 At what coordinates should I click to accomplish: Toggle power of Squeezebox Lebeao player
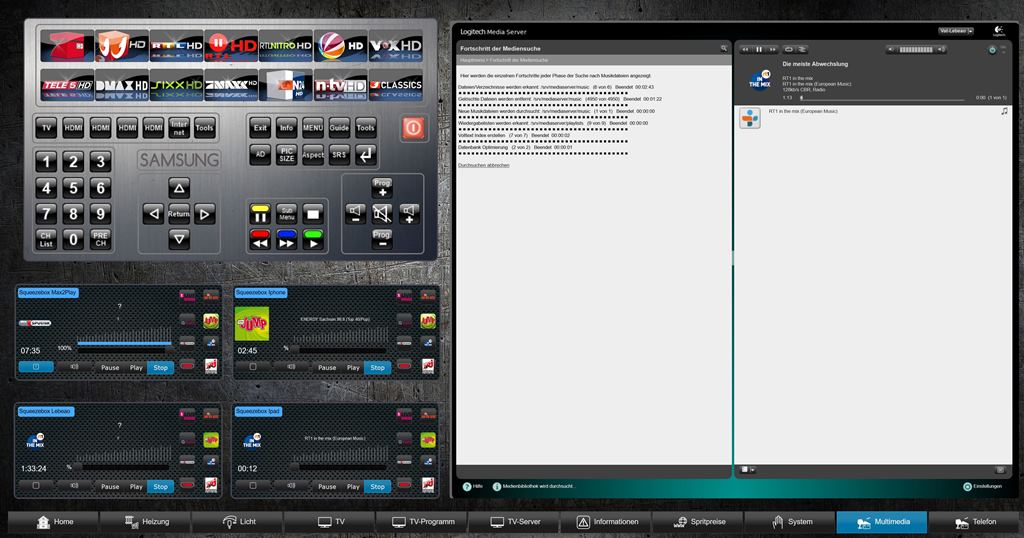[36, 486]
